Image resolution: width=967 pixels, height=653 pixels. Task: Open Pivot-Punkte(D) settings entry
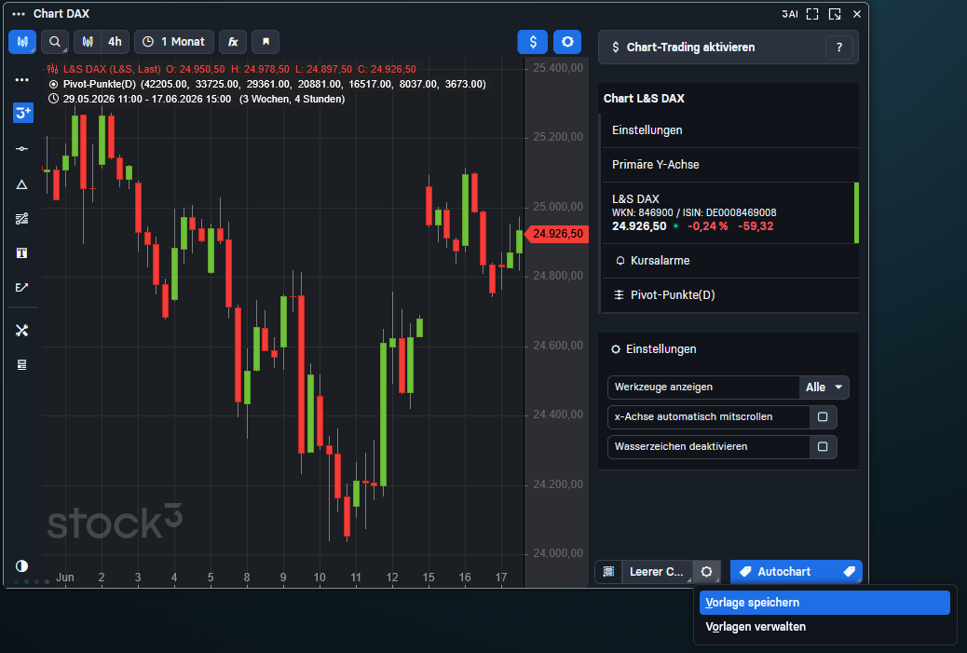(x=730, y=295)
